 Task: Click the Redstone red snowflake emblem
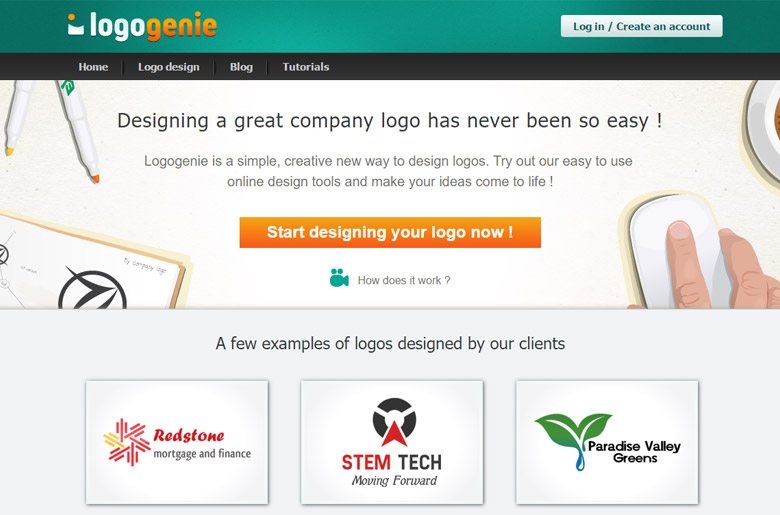pyautogui.click(x=127, y=442)
